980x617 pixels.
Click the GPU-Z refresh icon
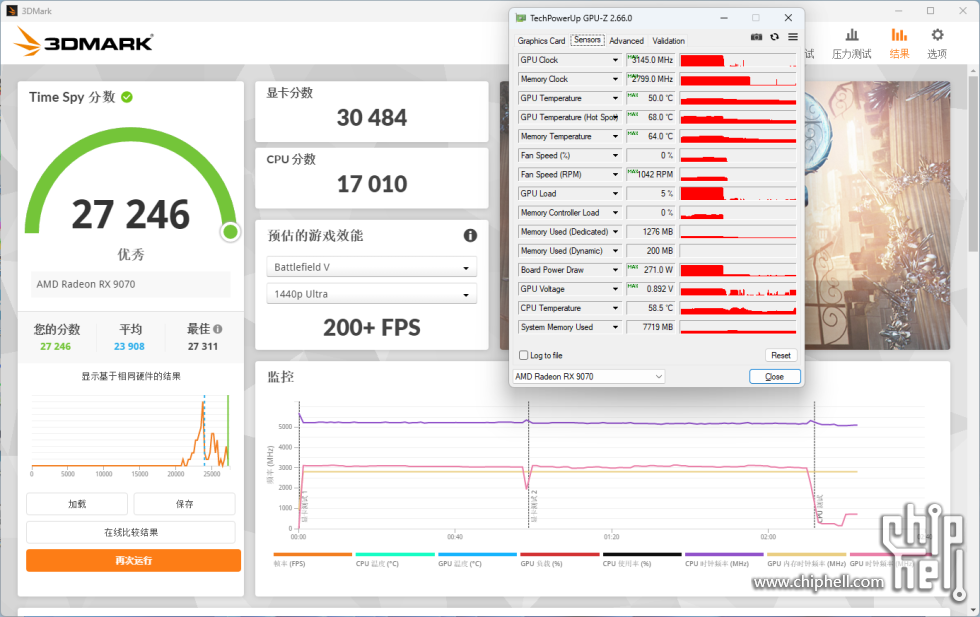[774, 37]
